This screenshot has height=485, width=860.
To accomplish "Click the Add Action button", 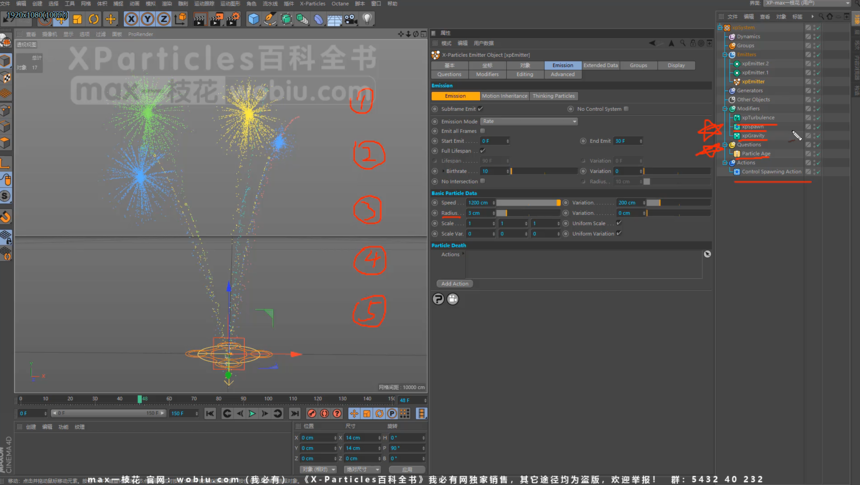I will 455,284.
